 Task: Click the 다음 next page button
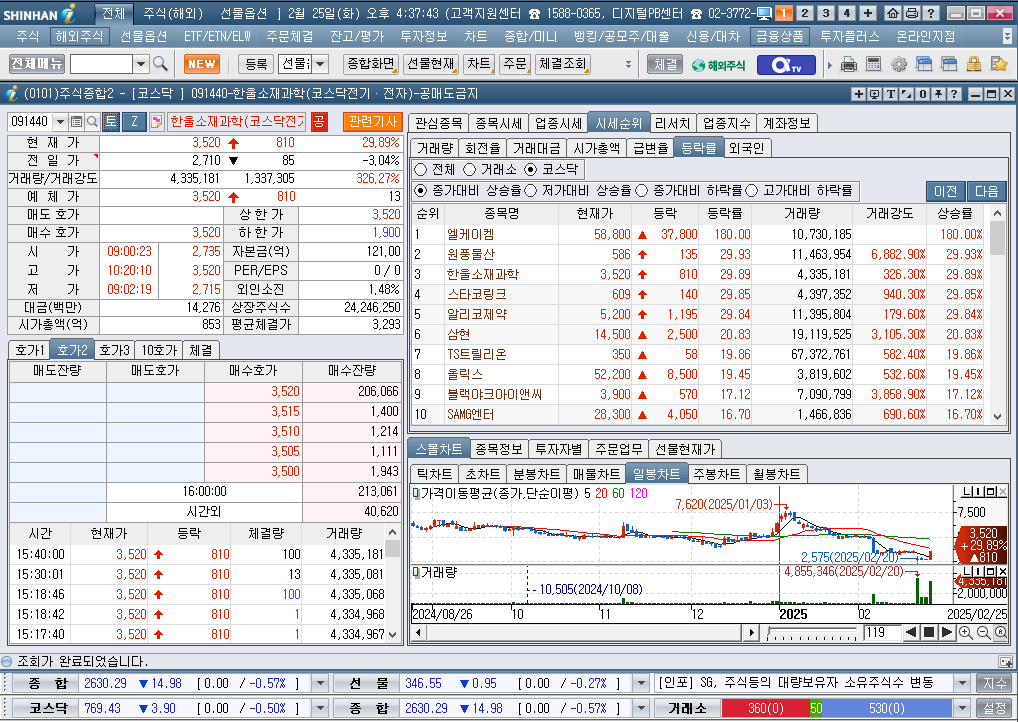(986, 191)
